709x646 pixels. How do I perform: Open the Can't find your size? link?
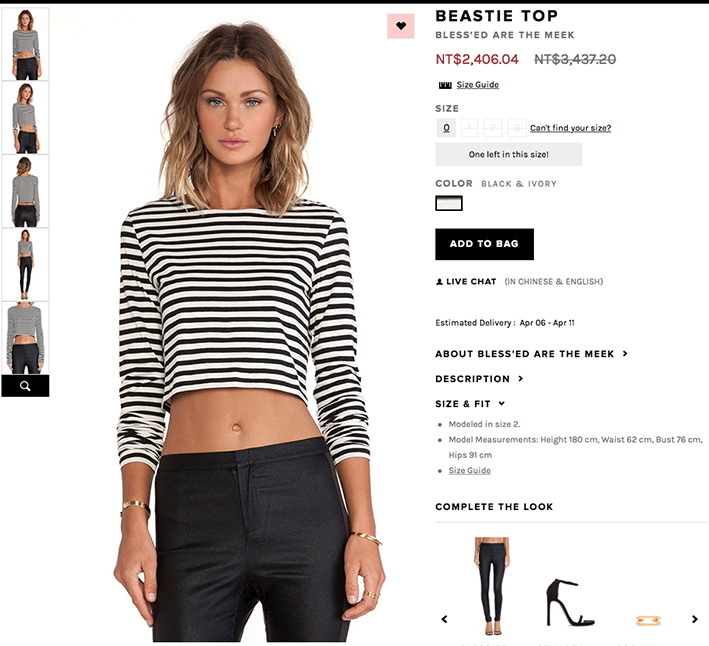(x=570, y=128)
